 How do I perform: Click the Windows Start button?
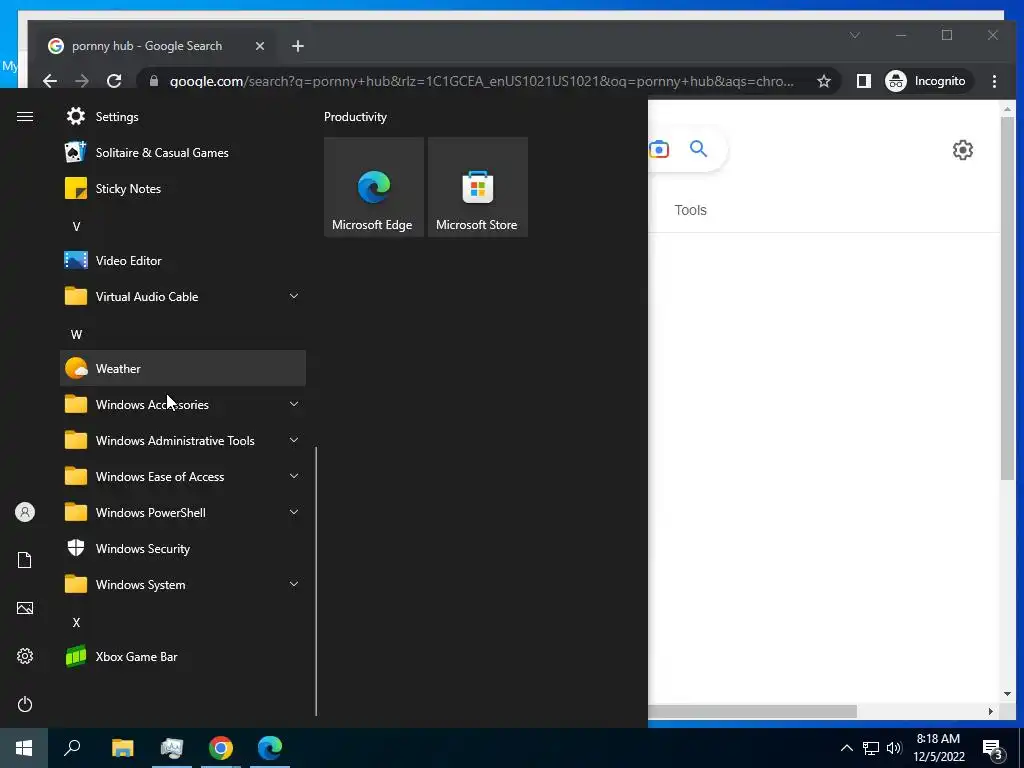[x=24, y=748]
